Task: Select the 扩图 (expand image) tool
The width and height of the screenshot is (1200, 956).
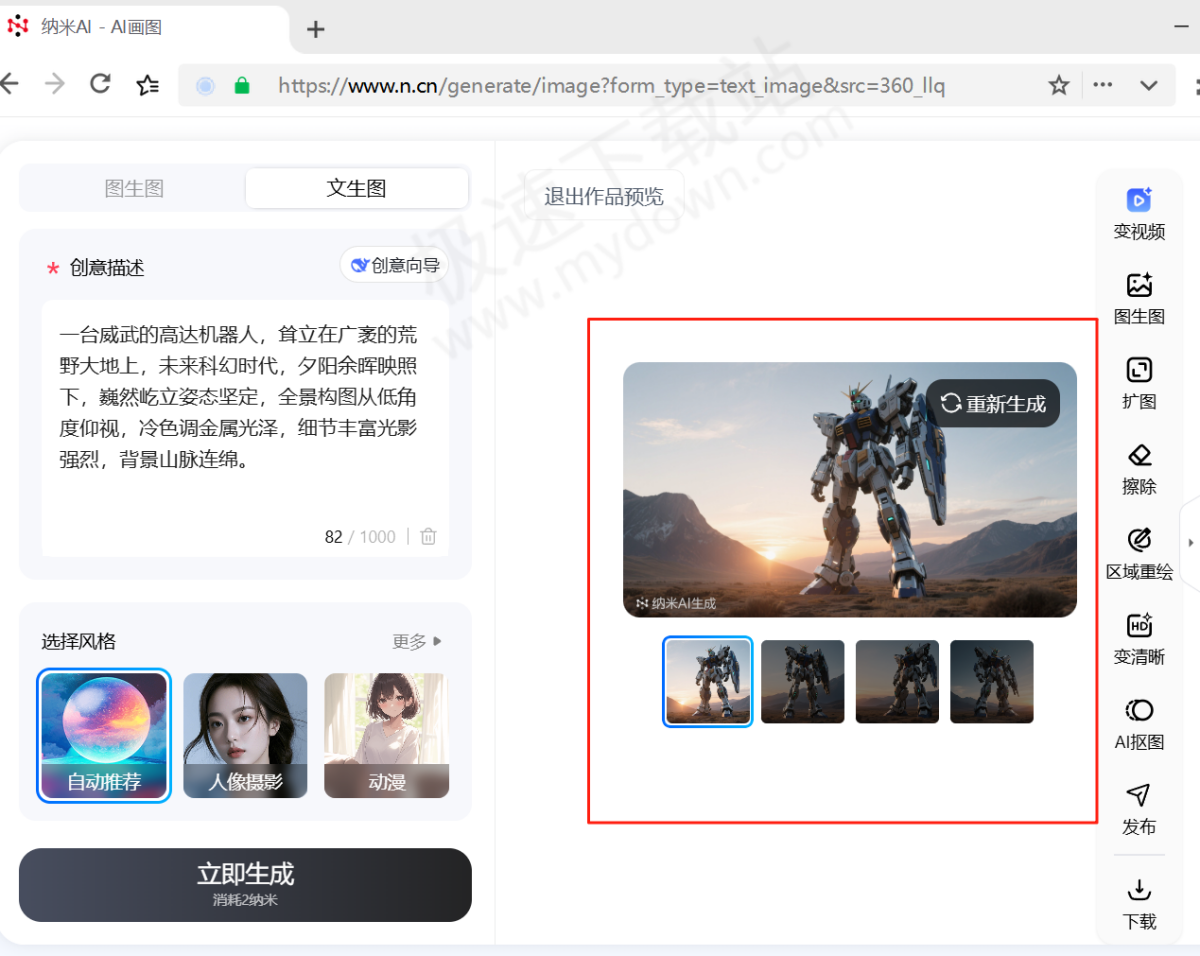Action: pos(1139,380)
